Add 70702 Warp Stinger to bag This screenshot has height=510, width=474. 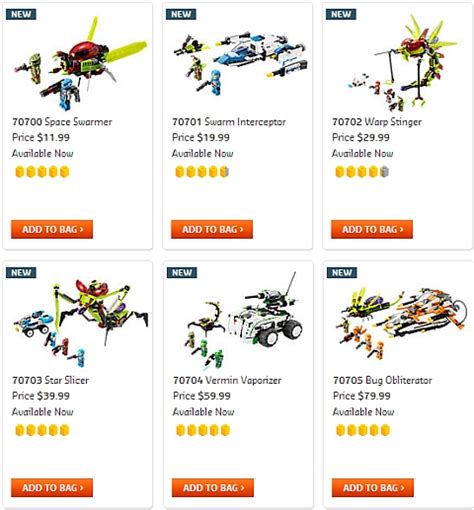coord(372,229)
